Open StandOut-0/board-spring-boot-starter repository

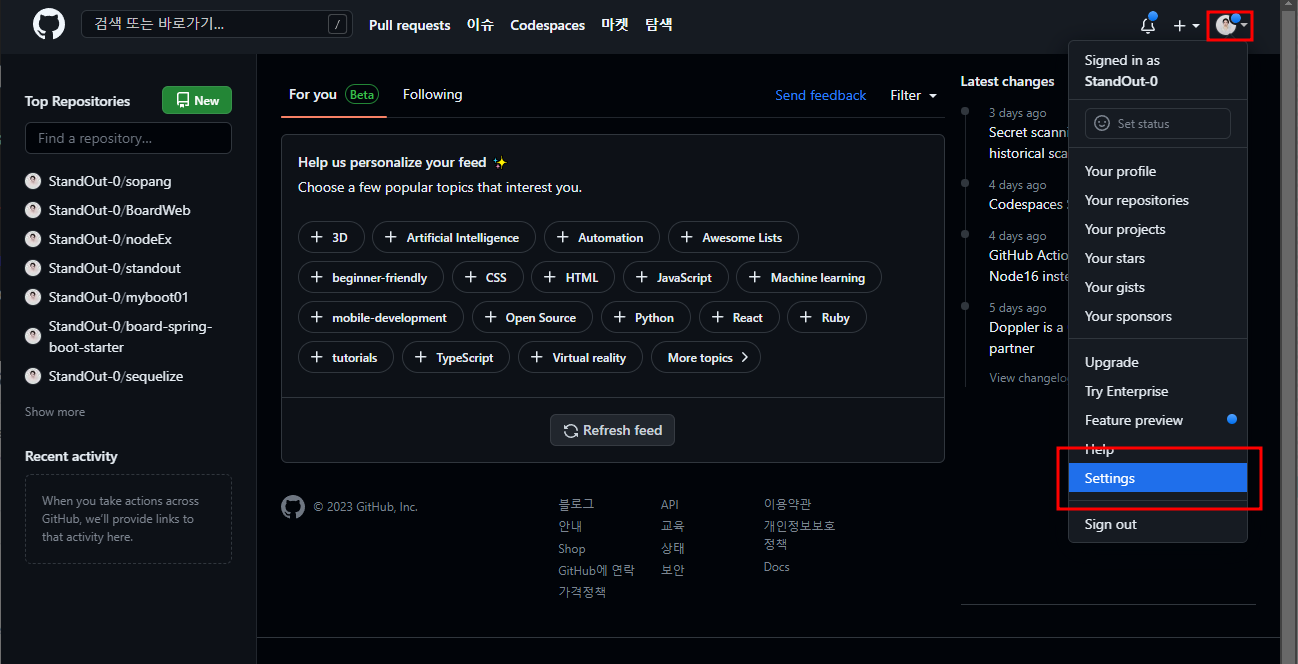tap(131, 336)
